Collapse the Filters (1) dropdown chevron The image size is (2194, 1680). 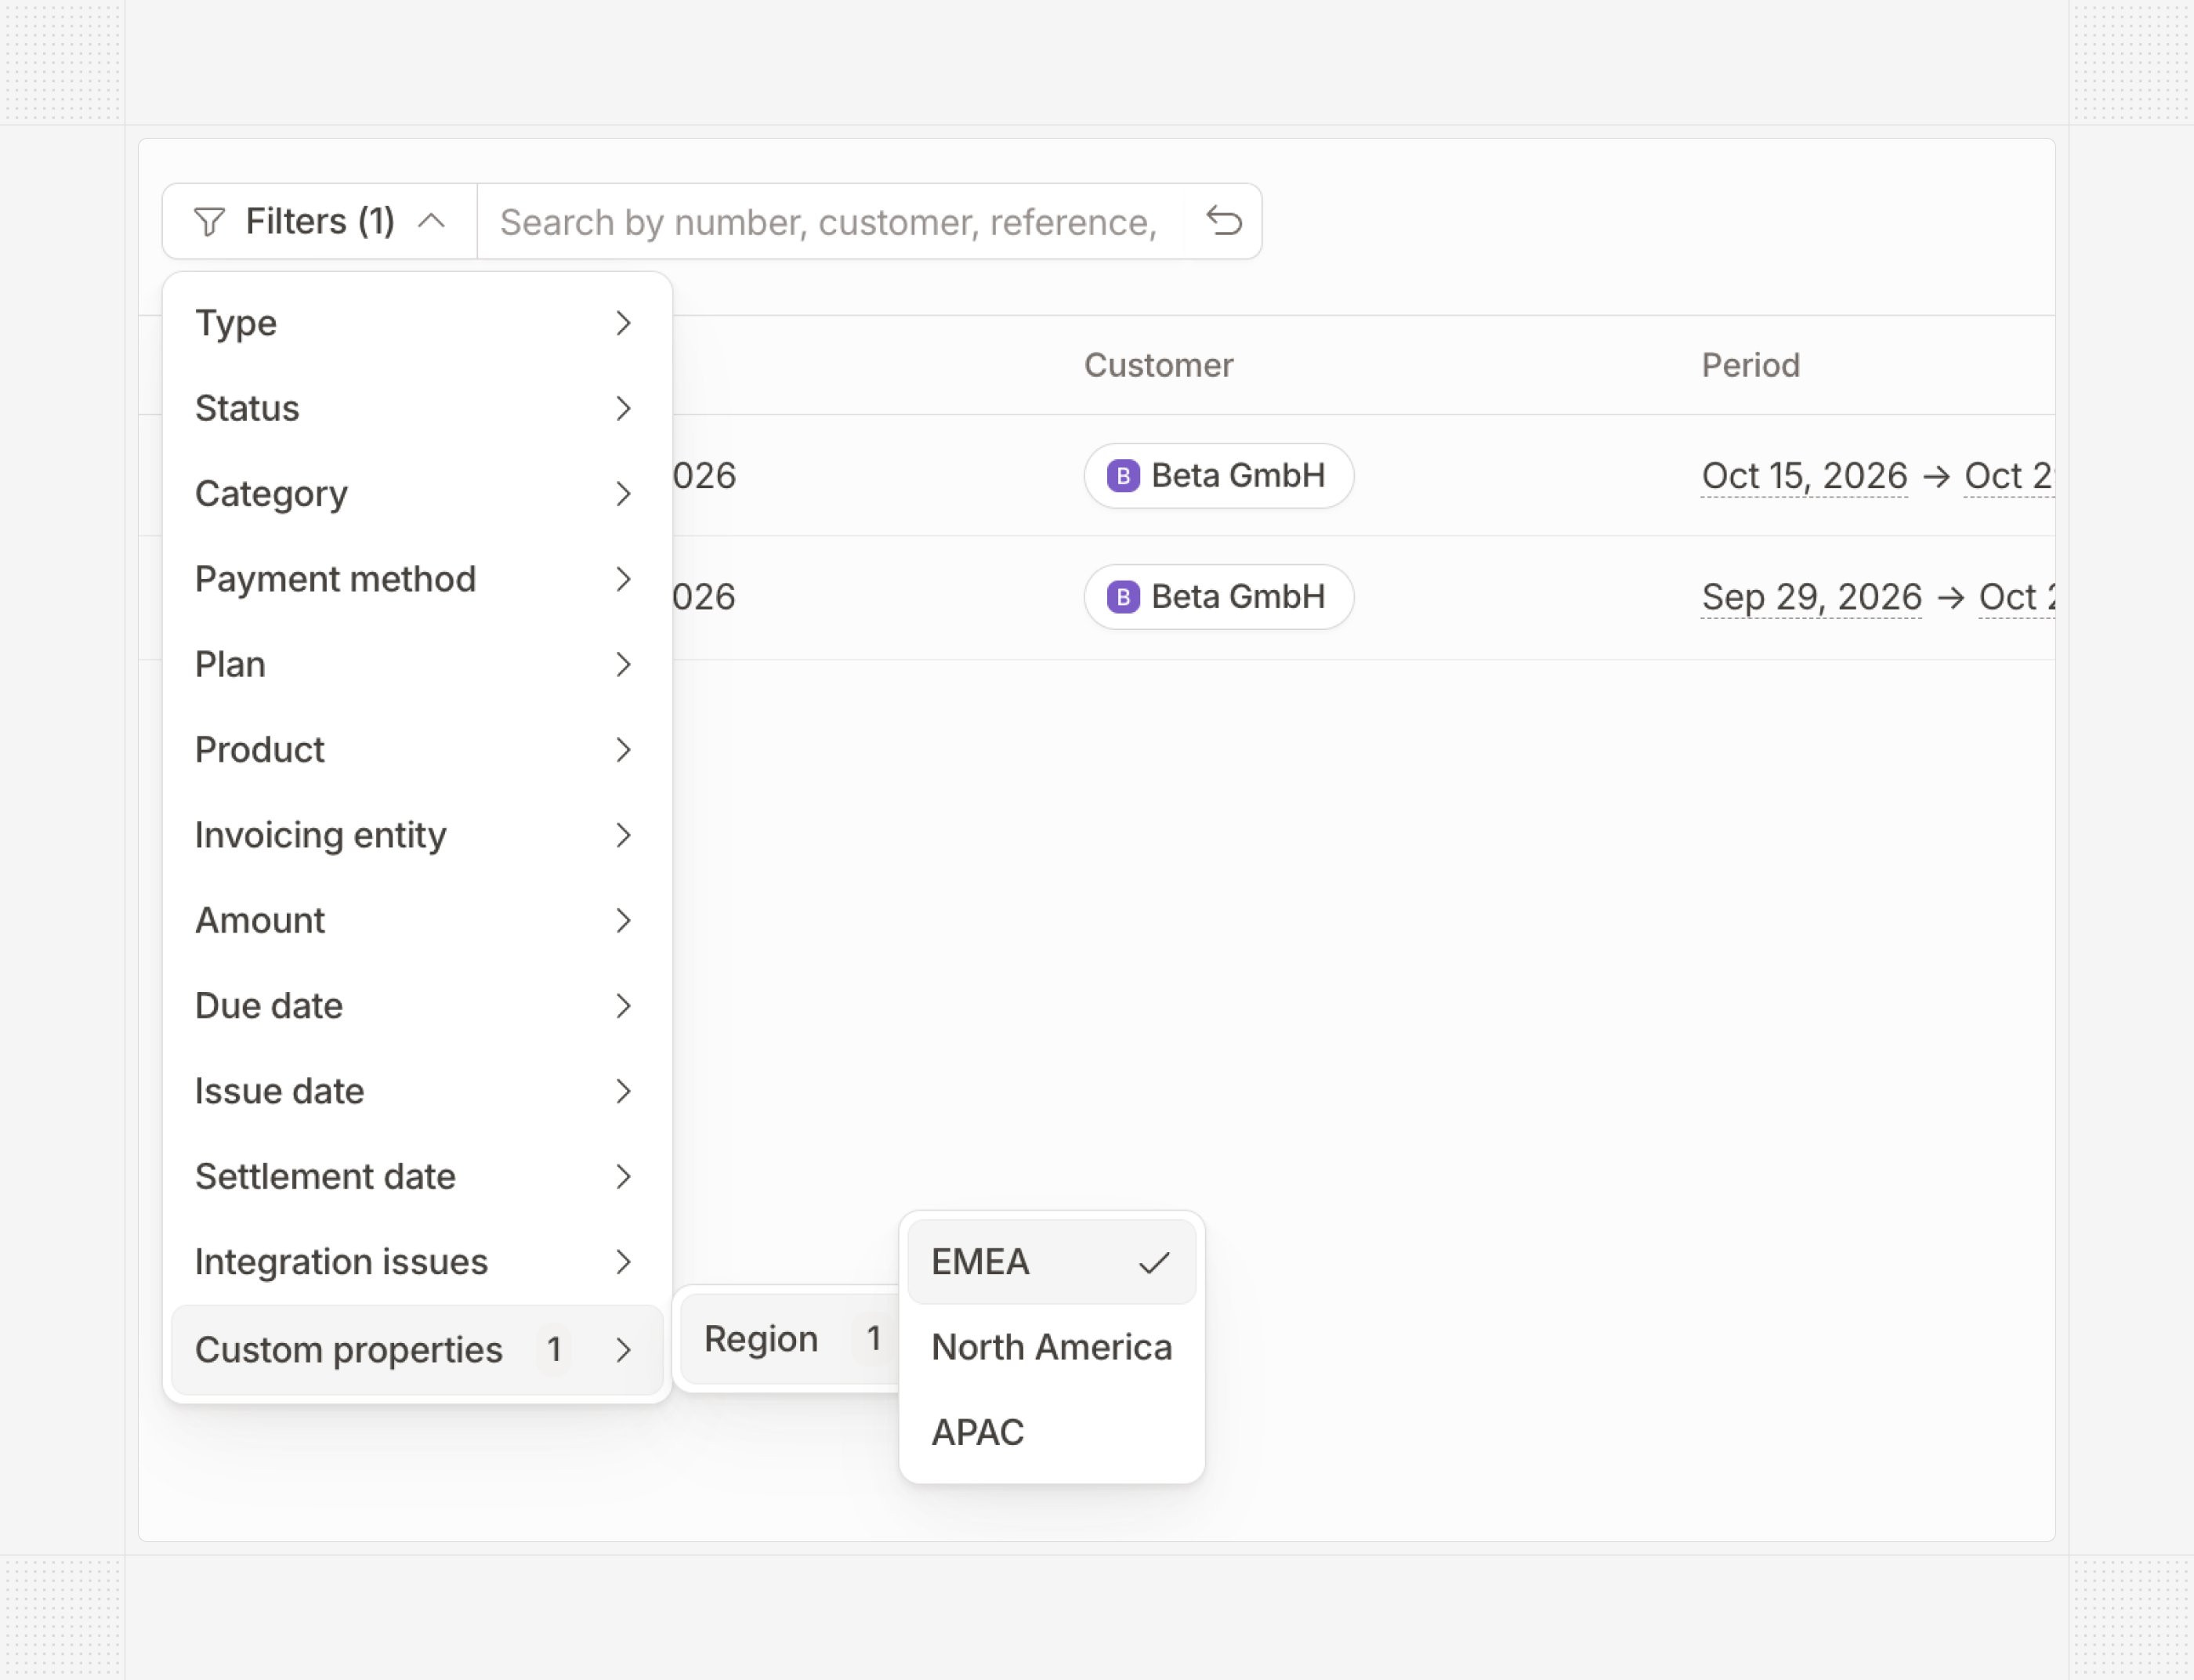click(431, 221)
